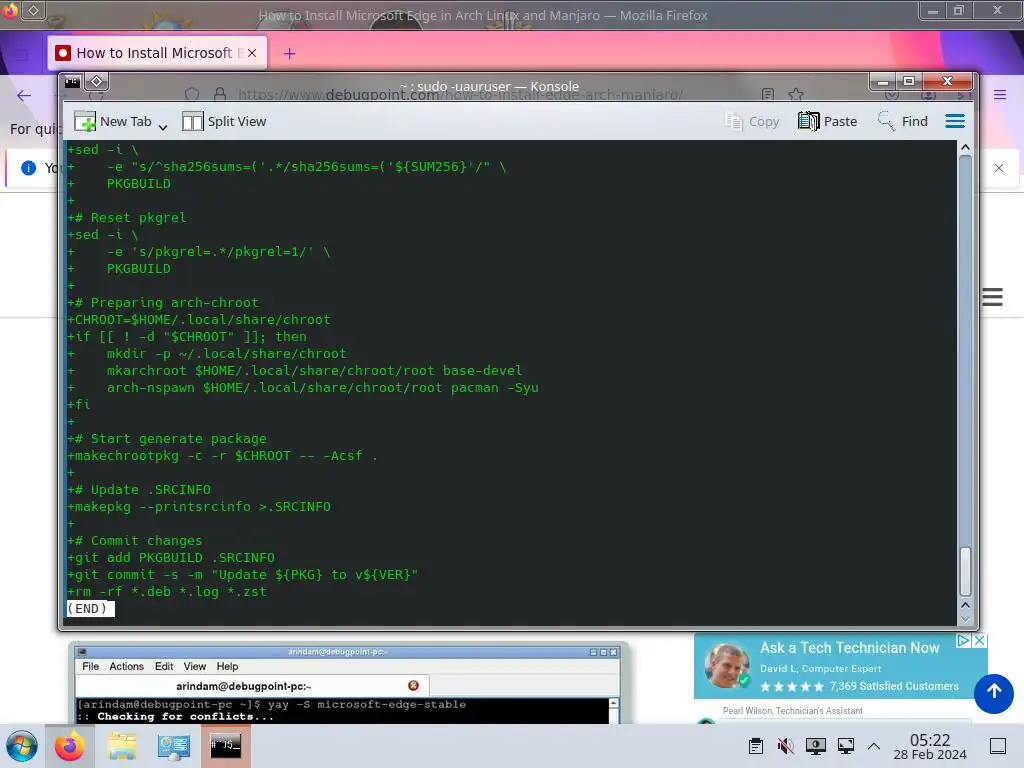Click '+# Preparing arch-chroot' comment line
Image resolution: width=1024 pixels, height=768 pixels.
click(163, 302)
